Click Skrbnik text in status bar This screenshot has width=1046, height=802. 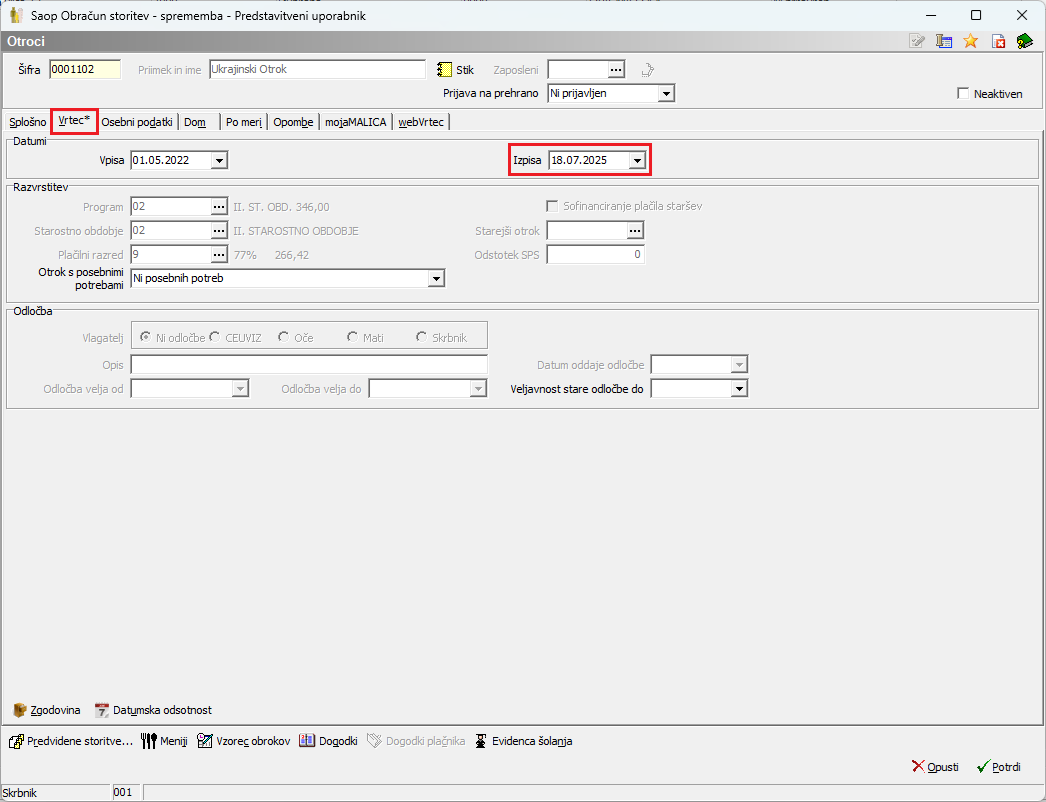(20, 793)
